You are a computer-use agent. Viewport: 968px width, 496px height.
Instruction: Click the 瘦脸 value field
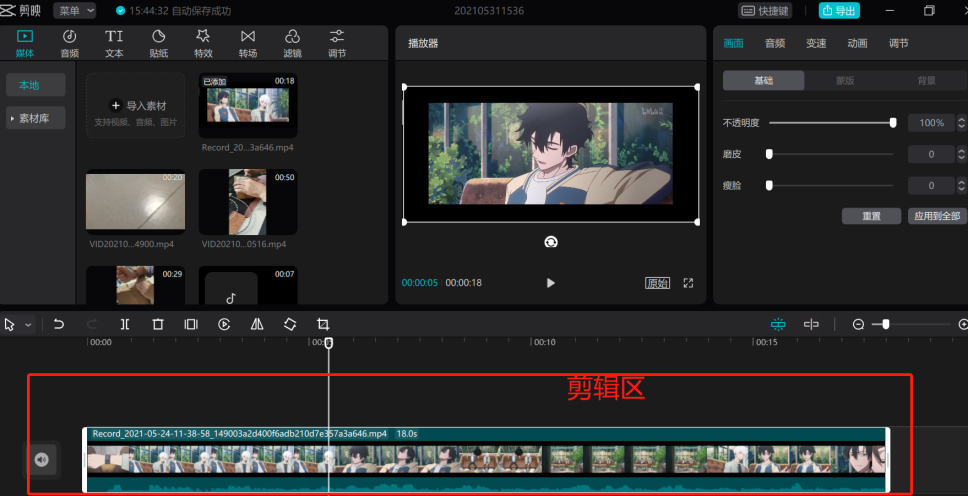coord(932,185)
